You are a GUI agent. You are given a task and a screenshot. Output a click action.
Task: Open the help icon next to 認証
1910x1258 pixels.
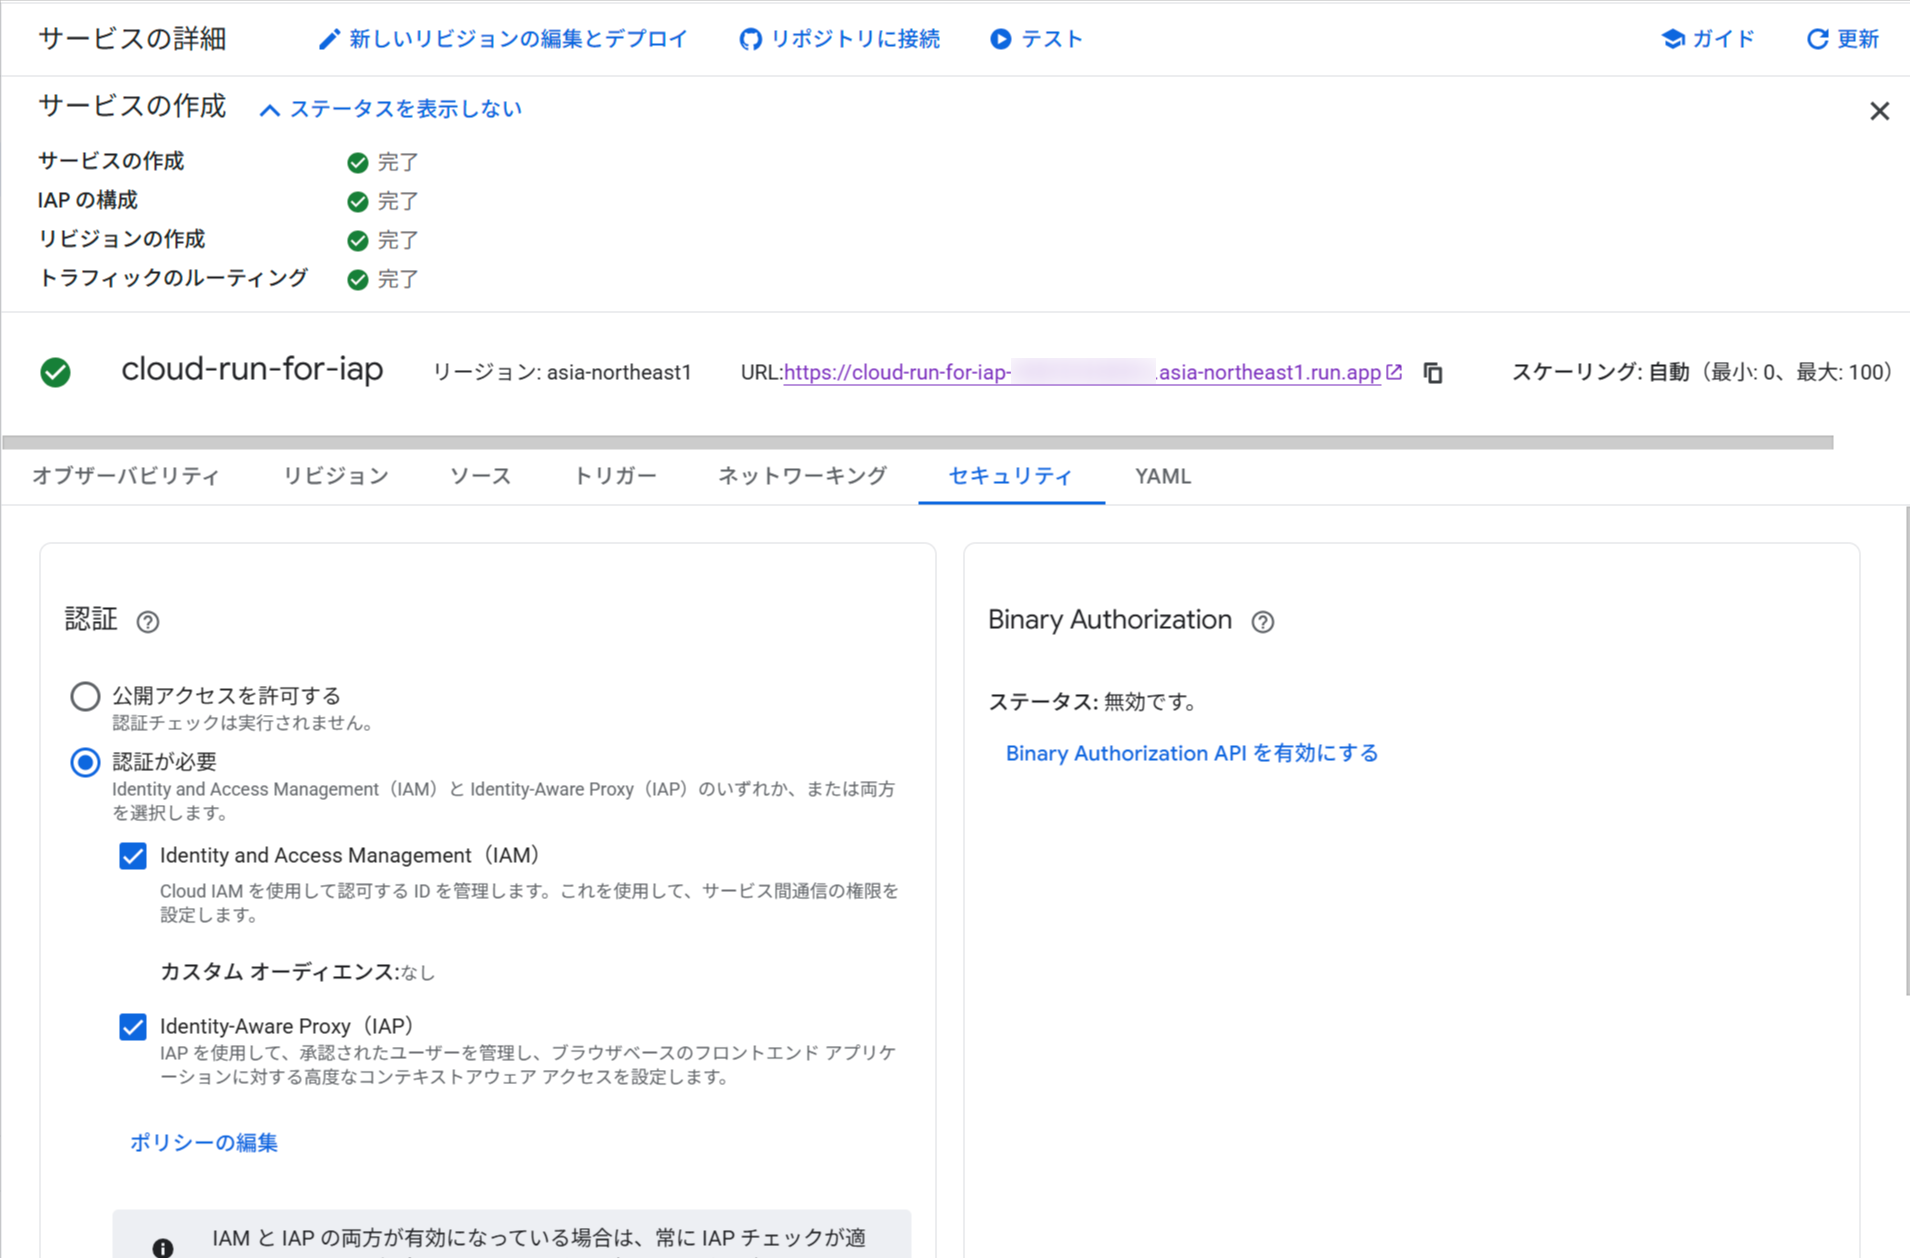[147, 621]
